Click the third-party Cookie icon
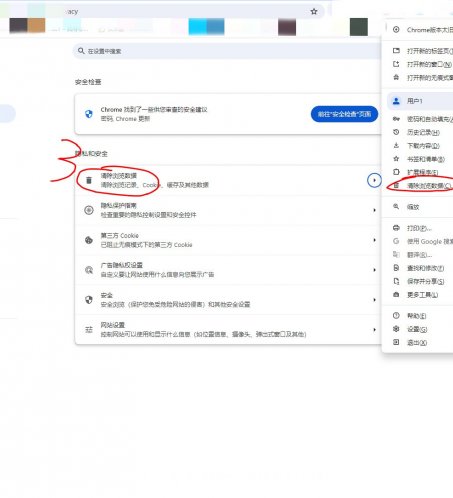 [89, 240]
